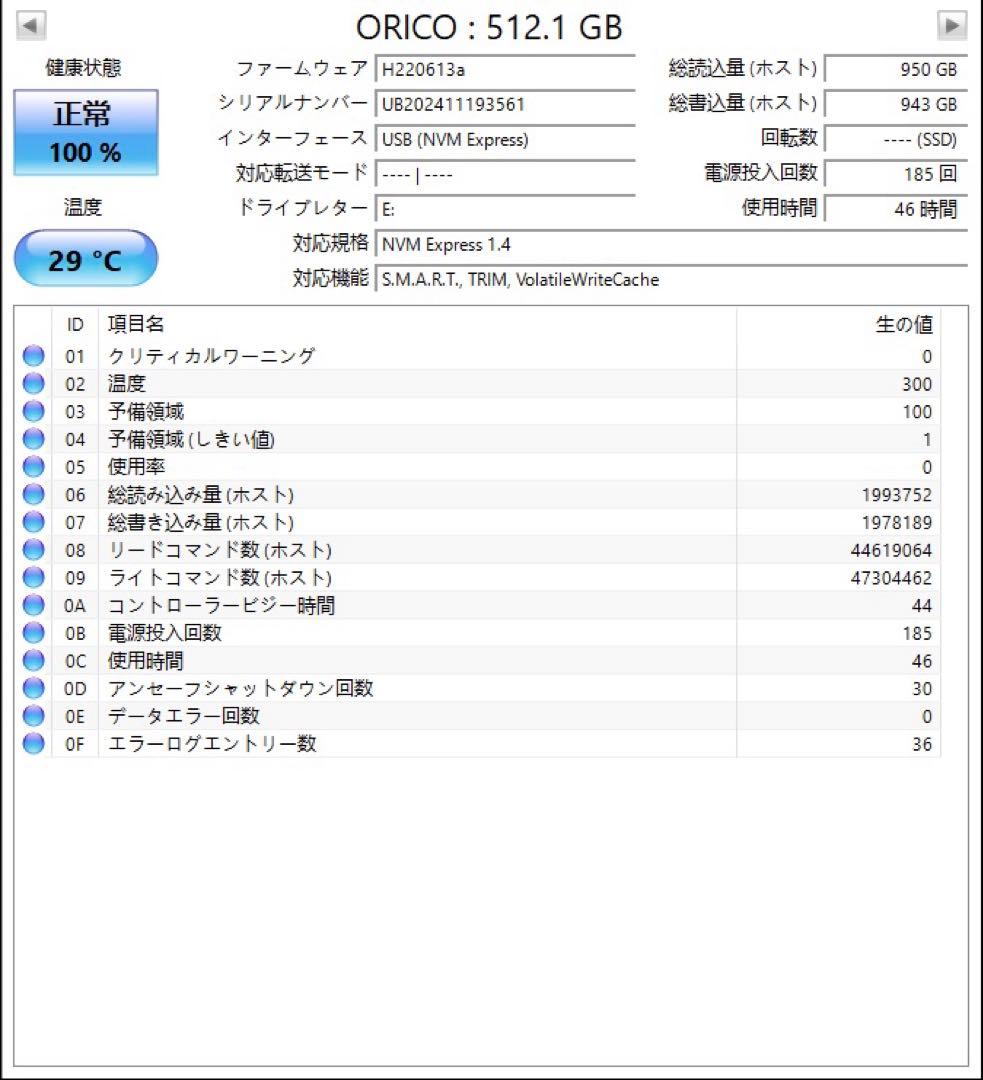
Task: Click the 健康状態 label
Action: (x=83, y=68)
